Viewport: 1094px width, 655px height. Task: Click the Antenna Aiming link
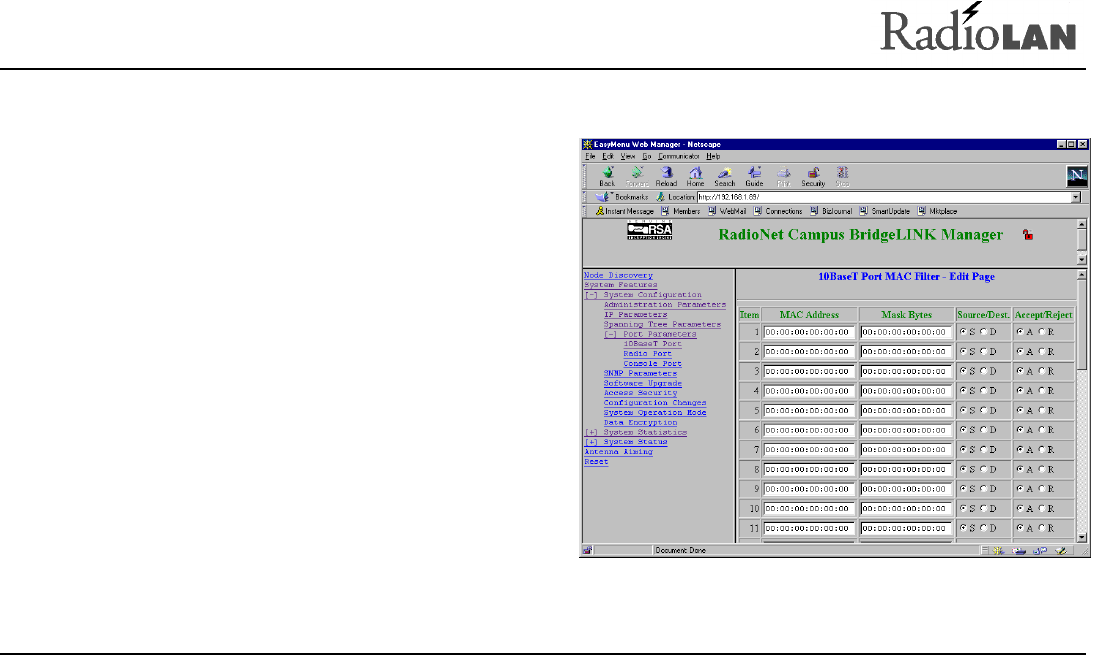pos(617,452)
